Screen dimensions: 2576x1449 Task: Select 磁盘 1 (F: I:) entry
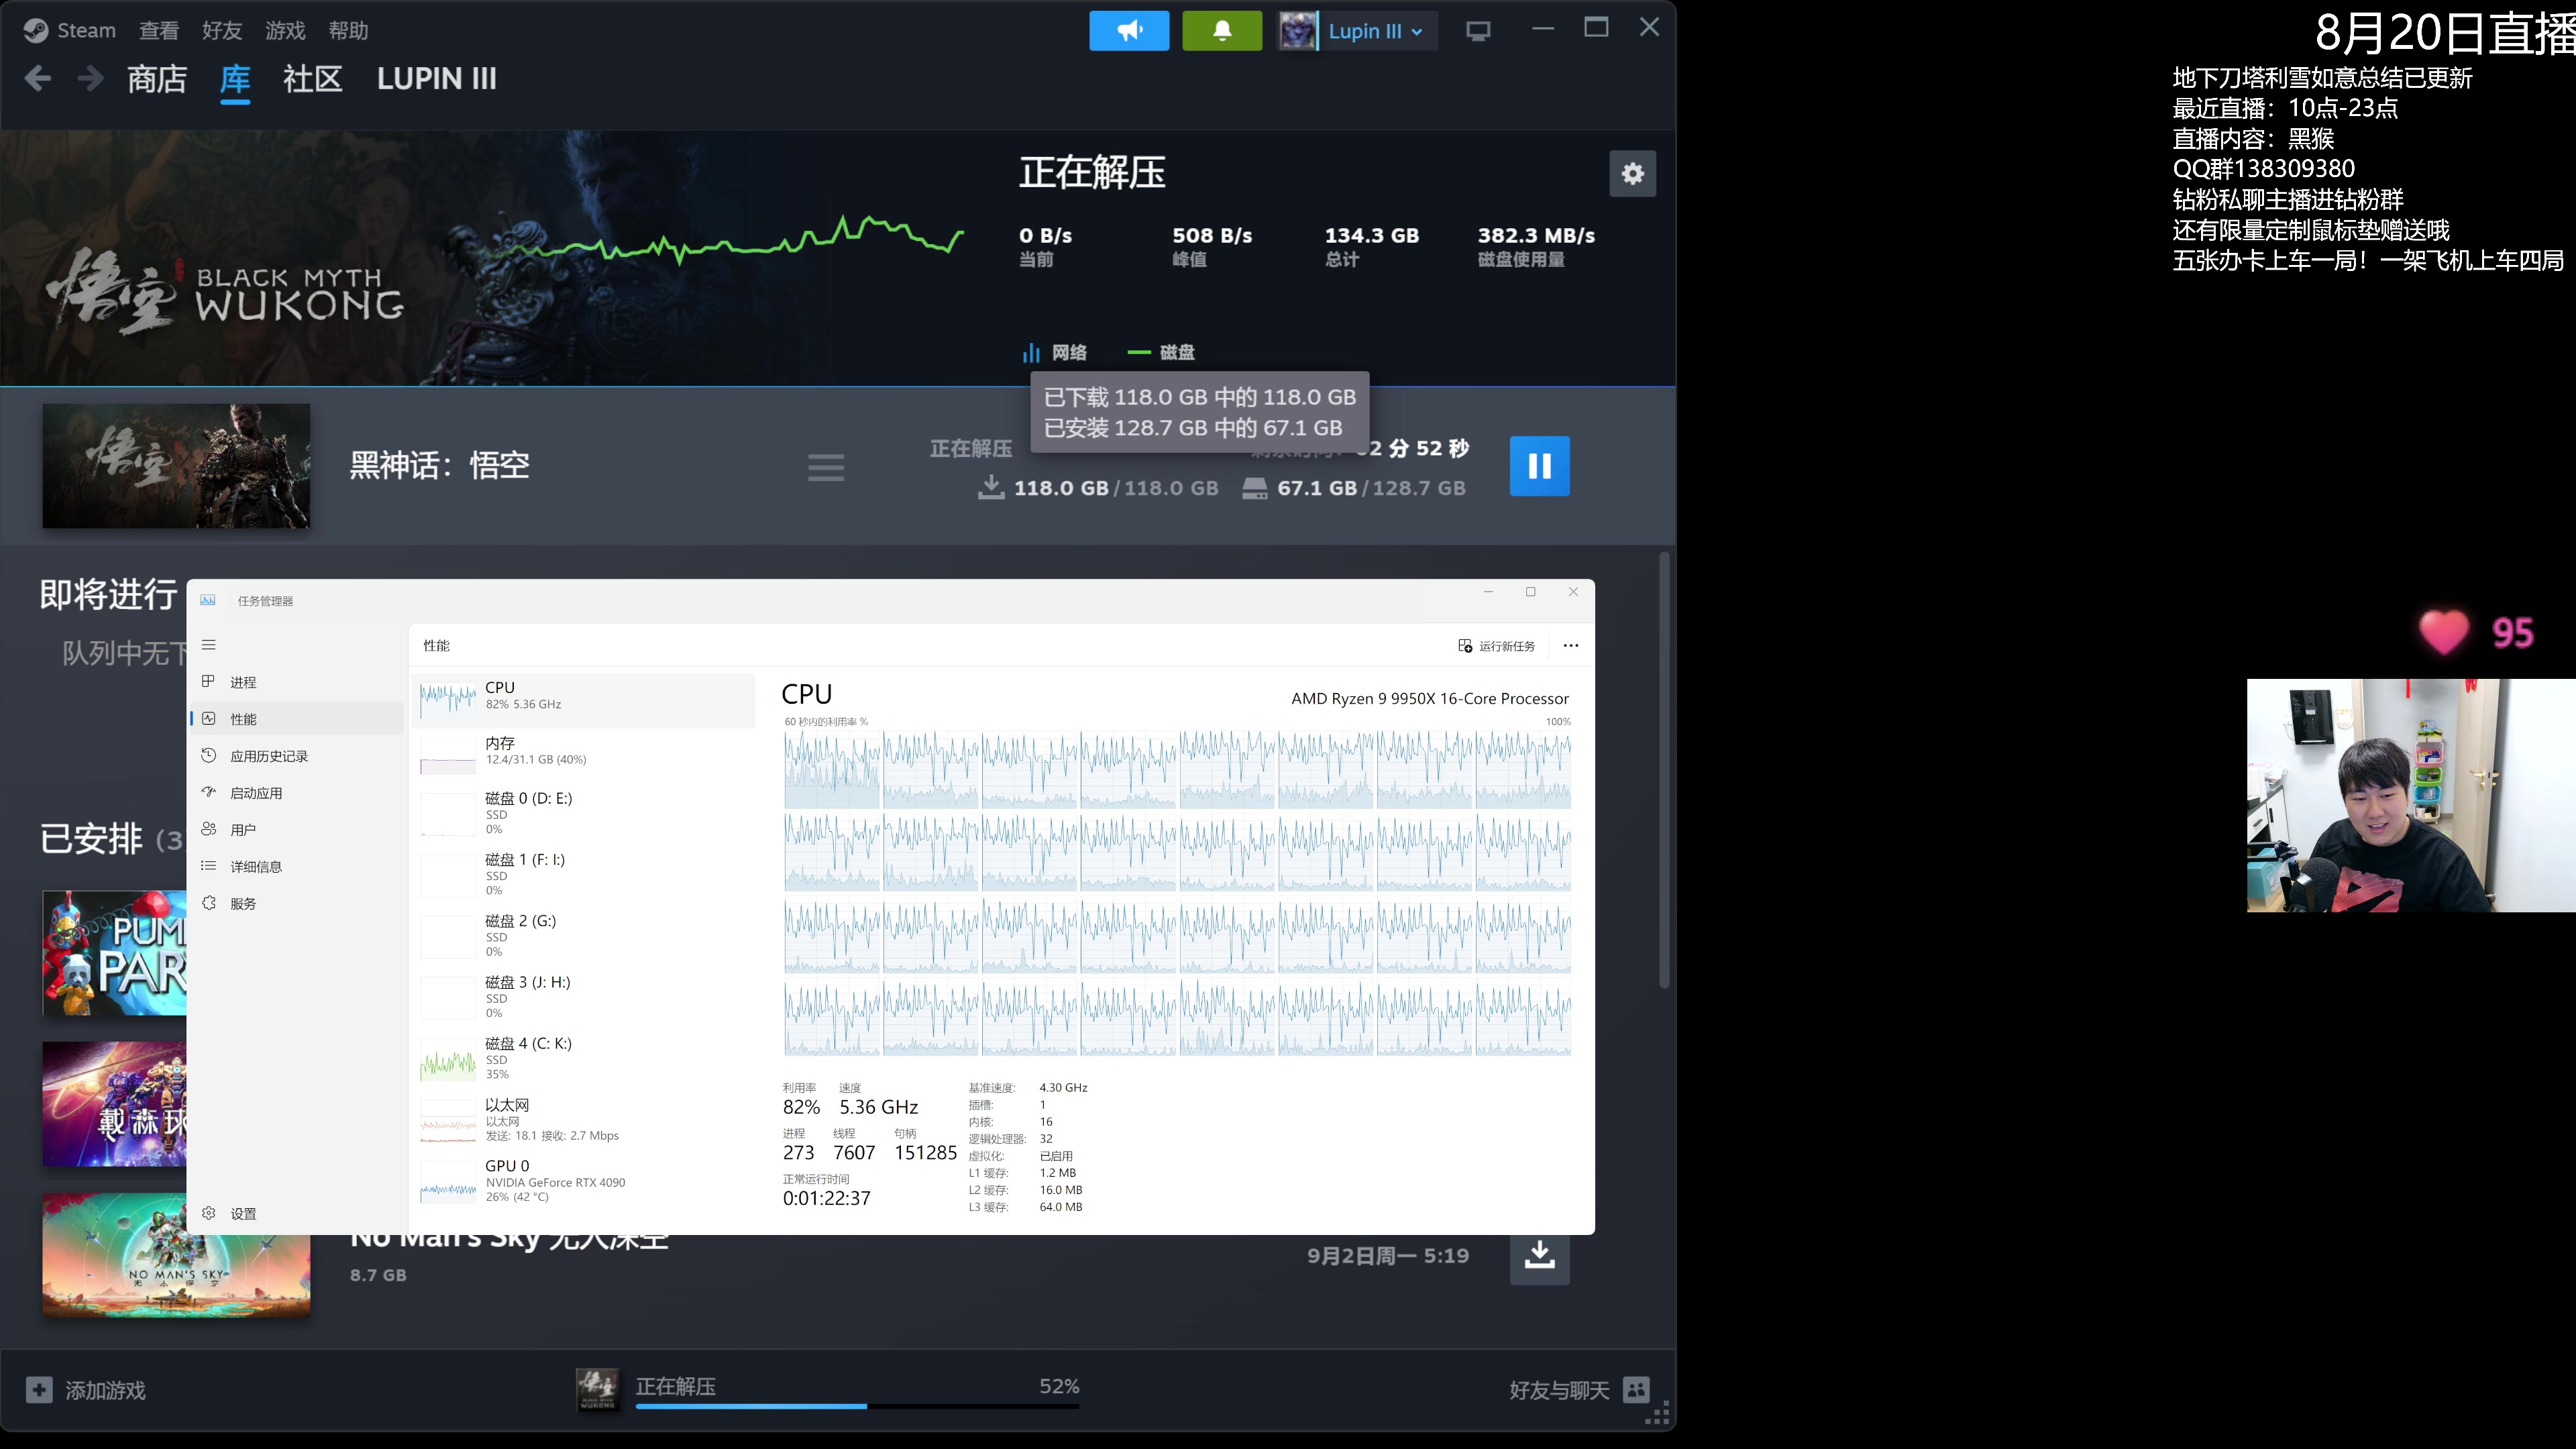pyautogui.click(x=584, y=874)
